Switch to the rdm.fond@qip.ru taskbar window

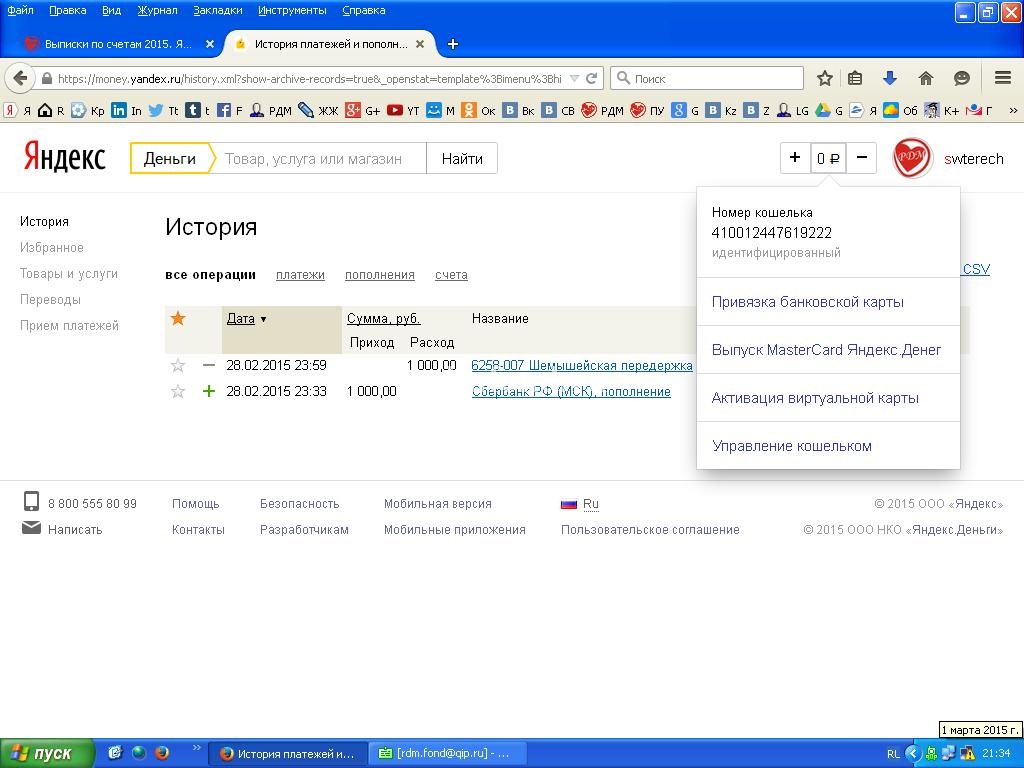(x=447, y=754)
